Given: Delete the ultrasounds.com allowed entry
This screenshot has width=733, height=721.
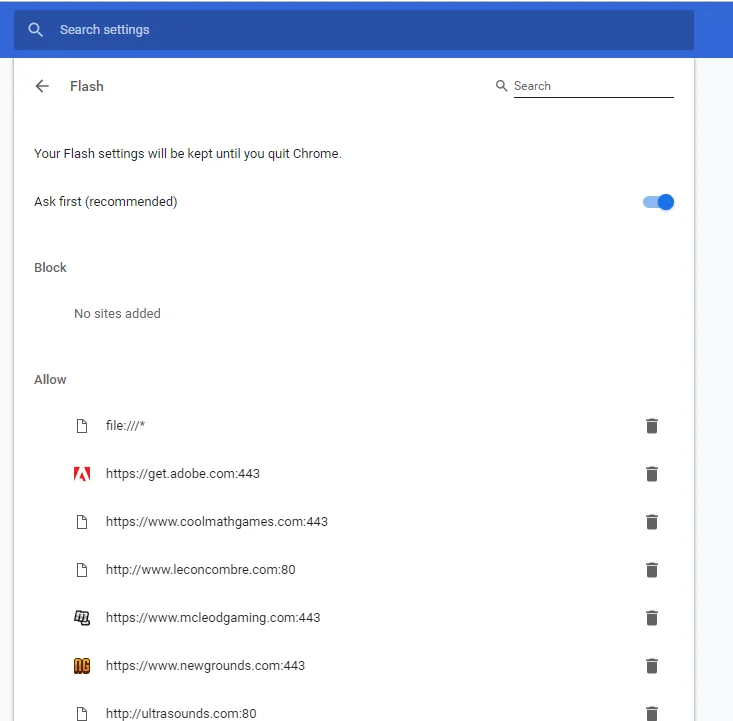Looking at the screenshot, I should [x=652, y=712].
